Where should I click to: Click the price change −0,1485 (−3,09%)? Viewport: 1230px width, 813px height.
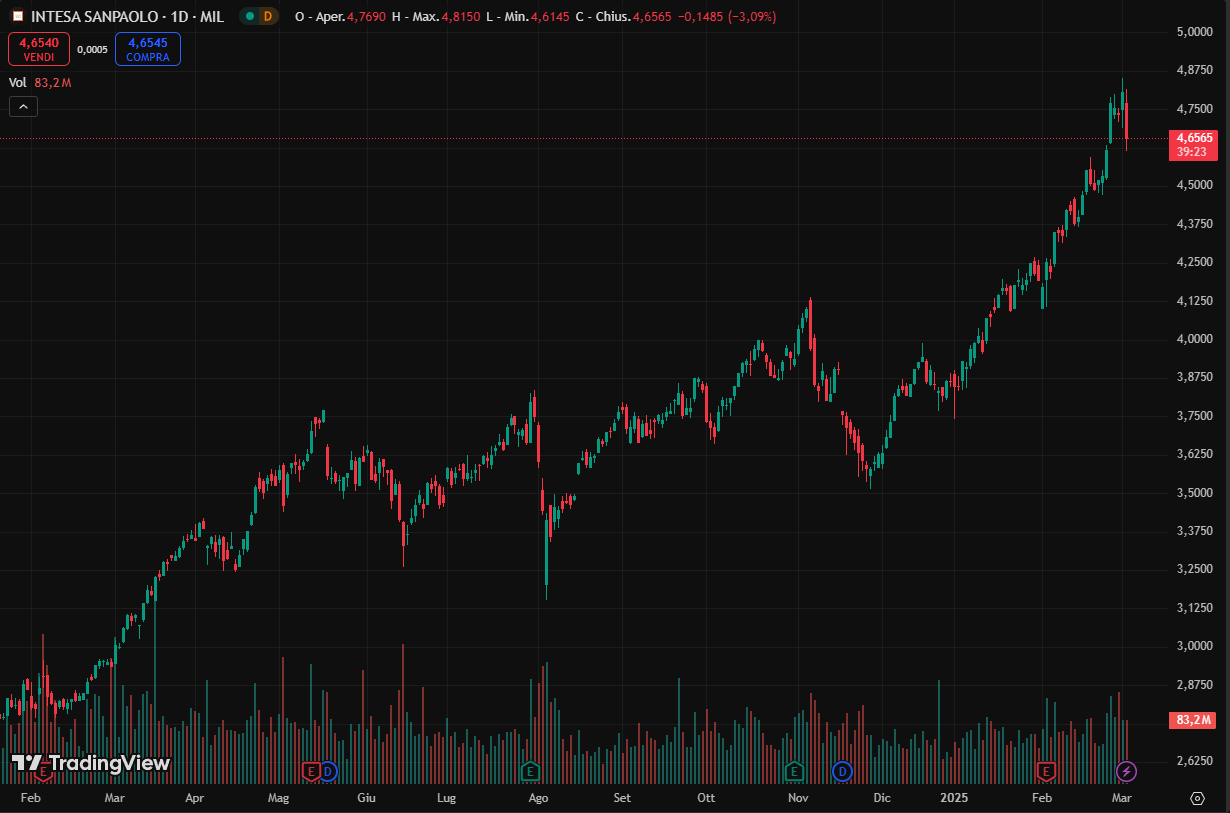coord(727,17)
